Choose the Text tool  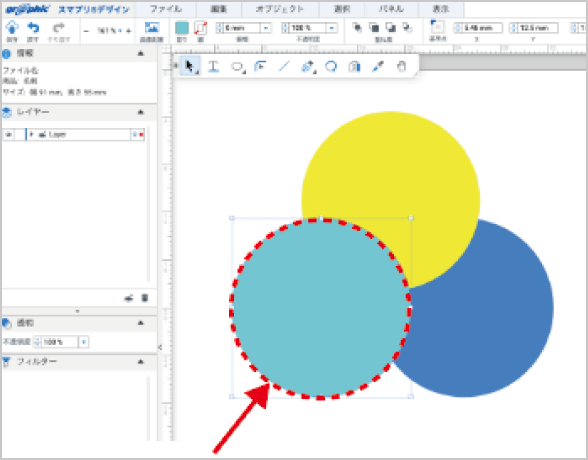coord(213,66)
